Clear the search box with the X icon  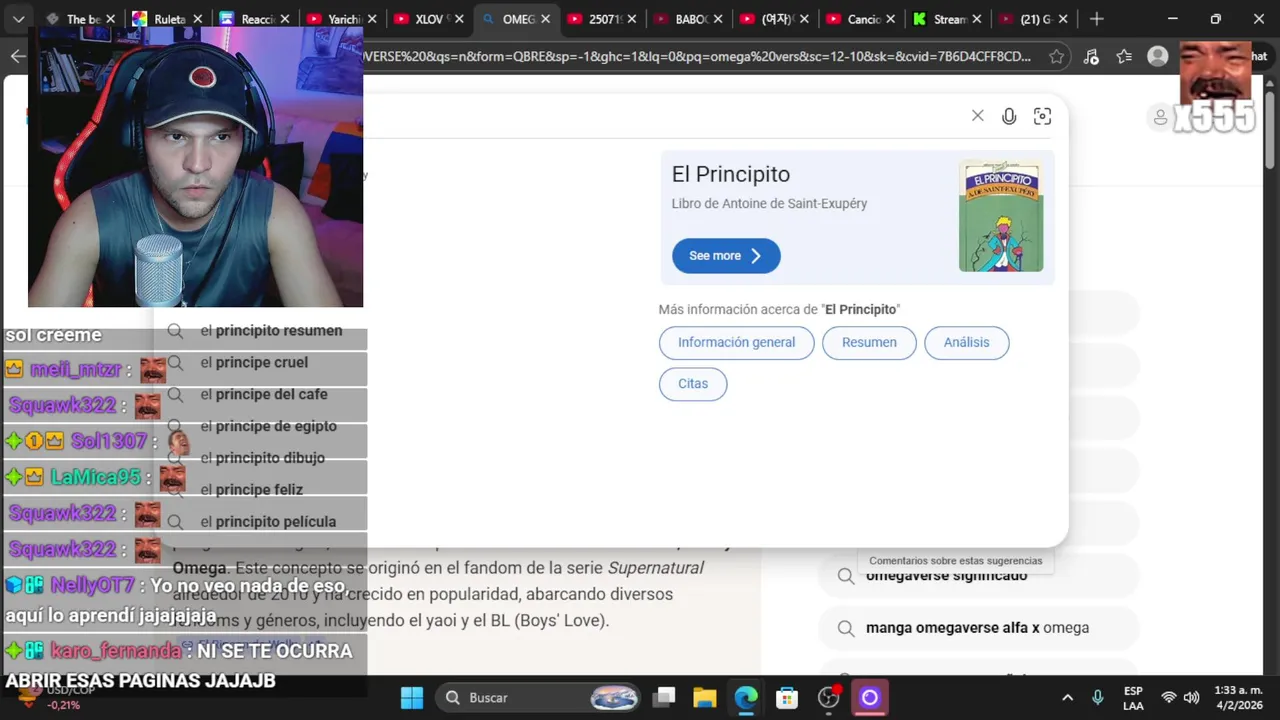coord(977,116)
